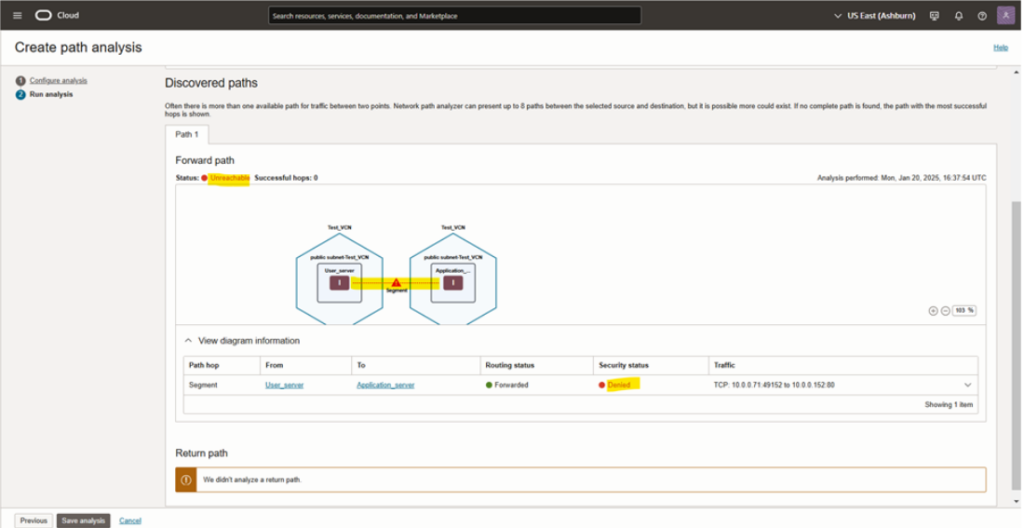Expand the Segment row details chevron

(967, 385)
